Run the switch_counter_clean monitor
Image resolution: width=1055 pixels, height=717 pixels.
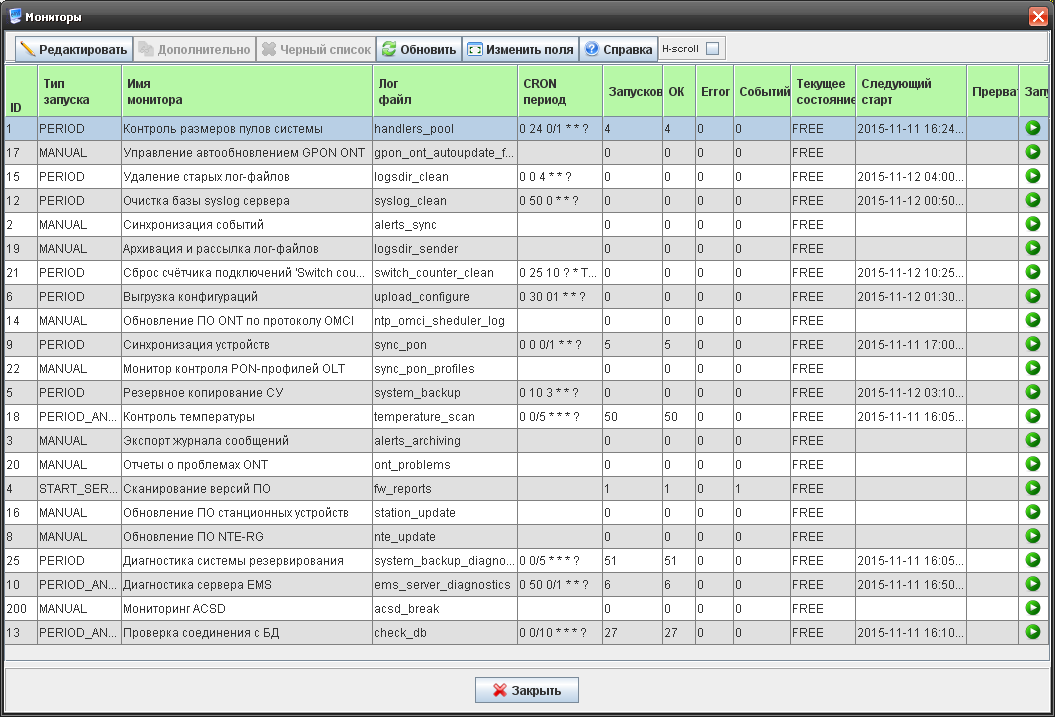click(x=1033, y=272)
